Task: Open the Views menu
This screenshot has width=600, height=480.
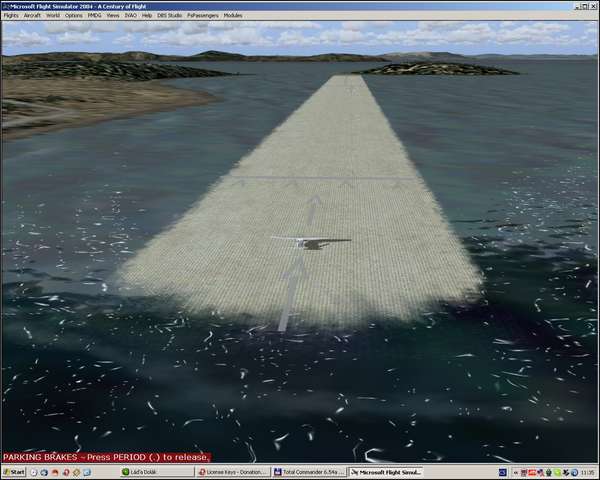Action: coord(112,15)
